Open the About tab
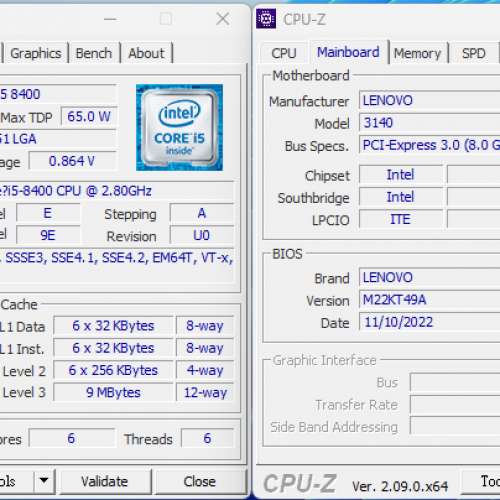The image size is (500, 500). click(146, 53)
